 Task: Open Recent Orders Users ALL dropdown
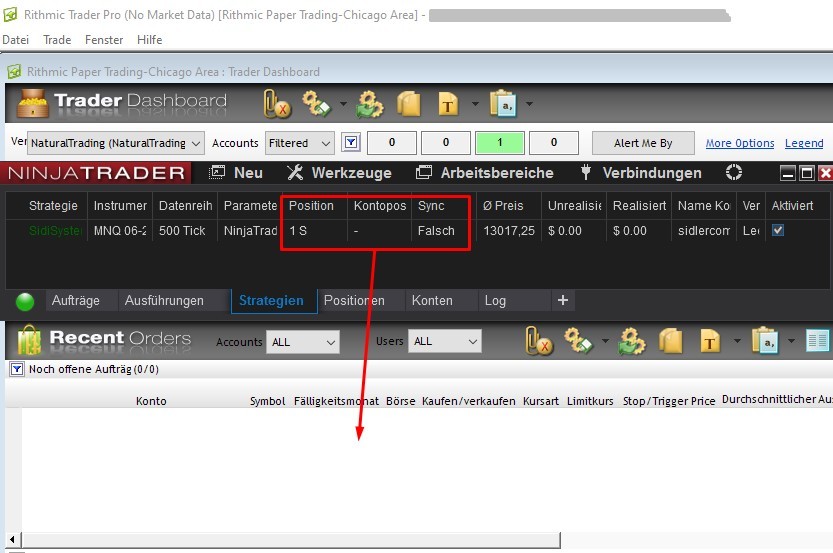click(445, 341)
